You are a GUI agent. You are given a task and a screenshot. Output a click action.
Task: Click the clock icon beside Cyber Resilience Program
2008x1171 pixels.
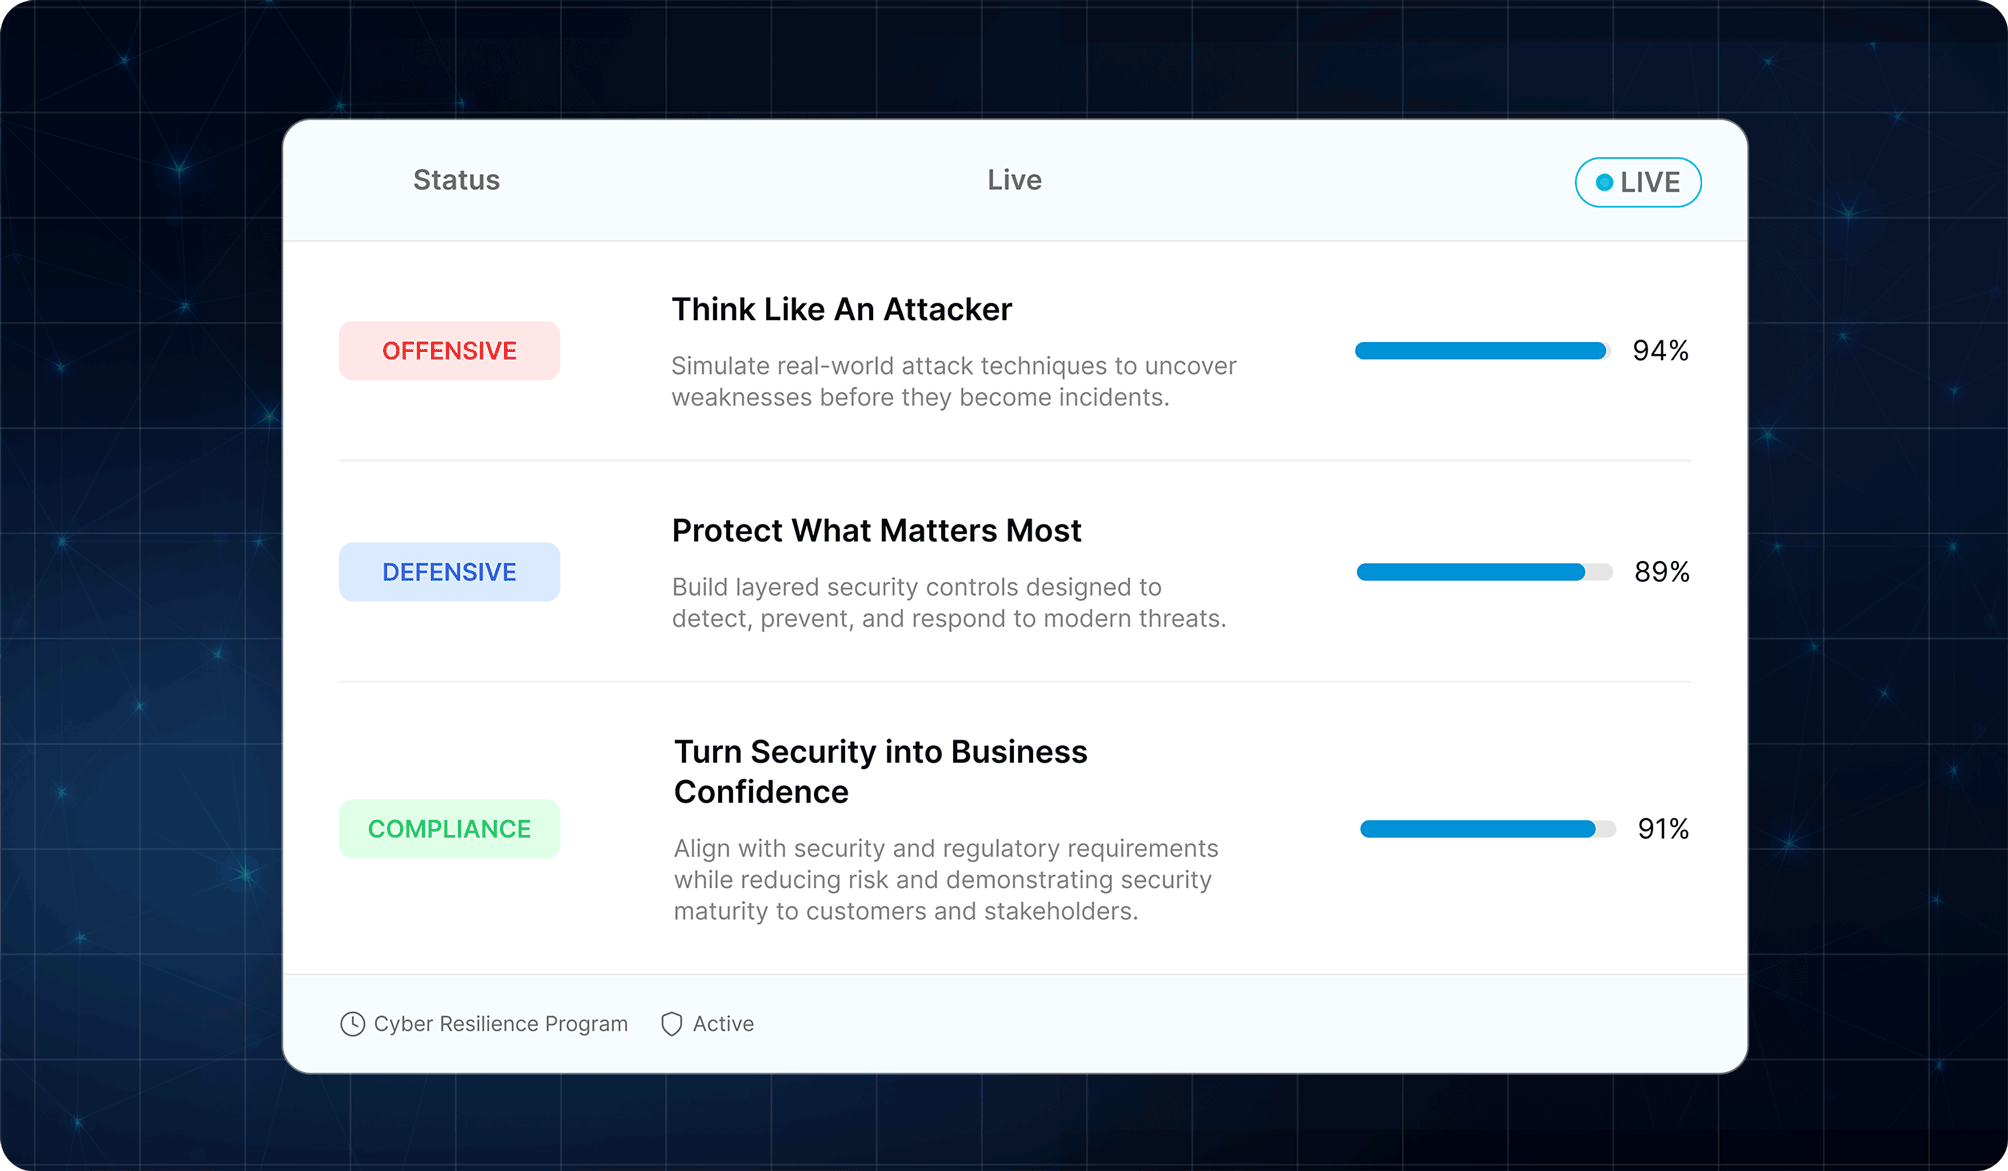pyautogui.click(x=352, y=1024)
